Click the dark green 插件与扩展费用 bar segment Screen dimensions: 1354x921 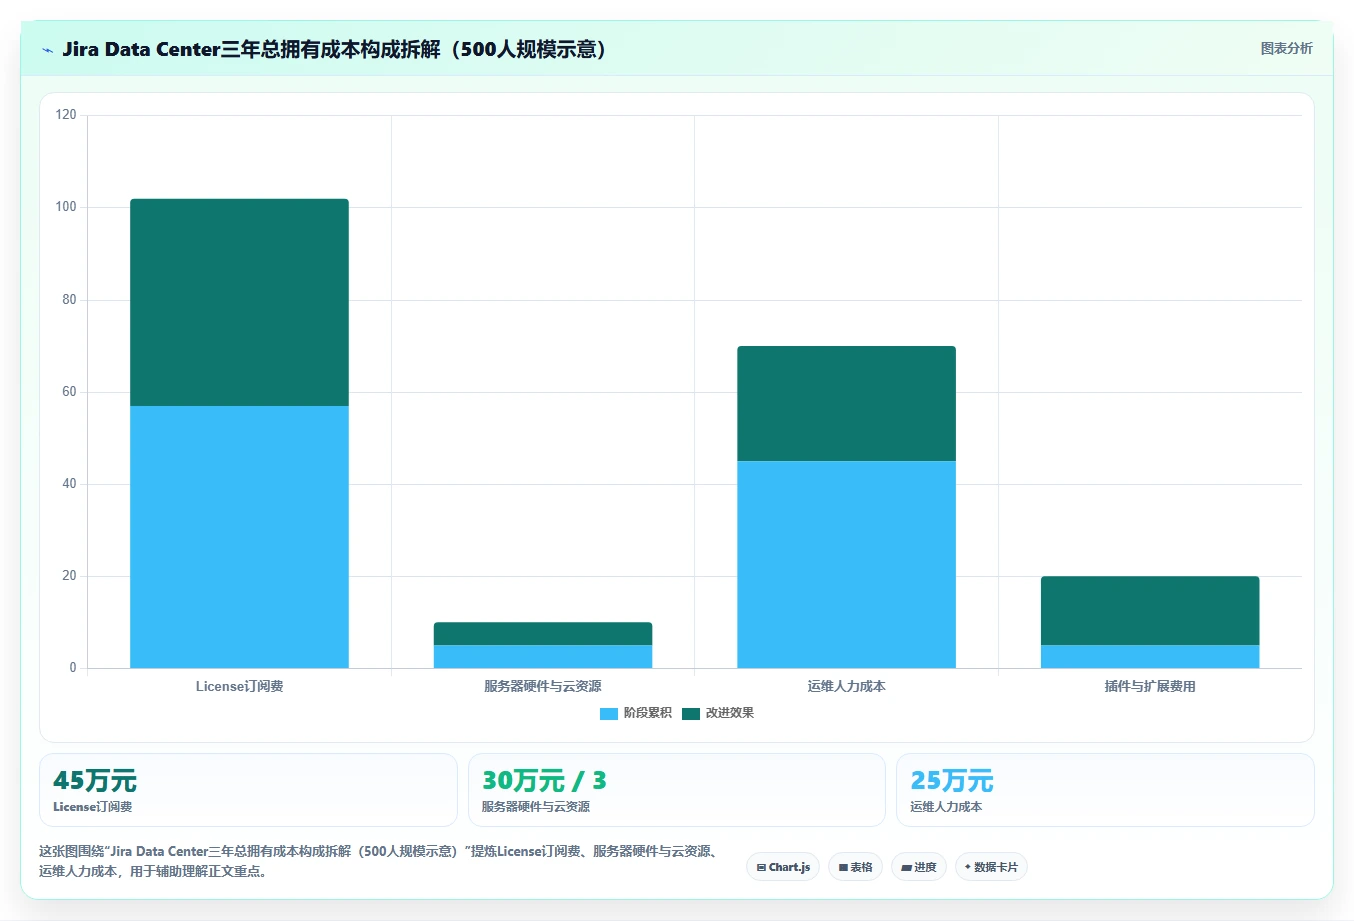point(1150,610)
